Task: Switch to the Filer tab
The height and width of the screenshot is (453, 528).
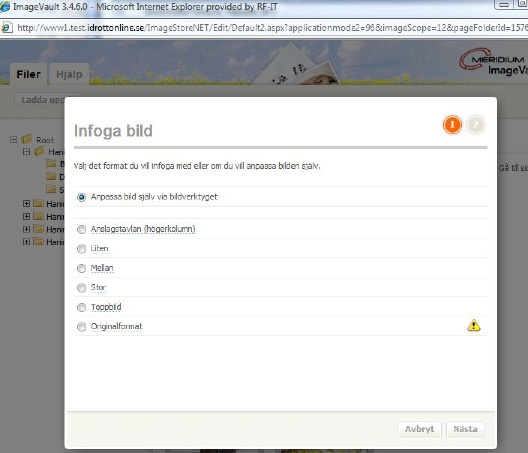Action: pyautogui.click(x=28, y=74)
